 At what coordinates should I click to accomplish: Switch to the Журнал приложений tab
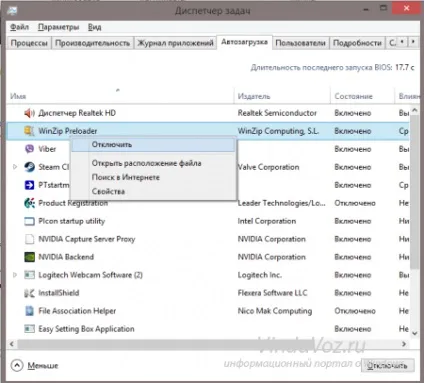pos(175,43)
